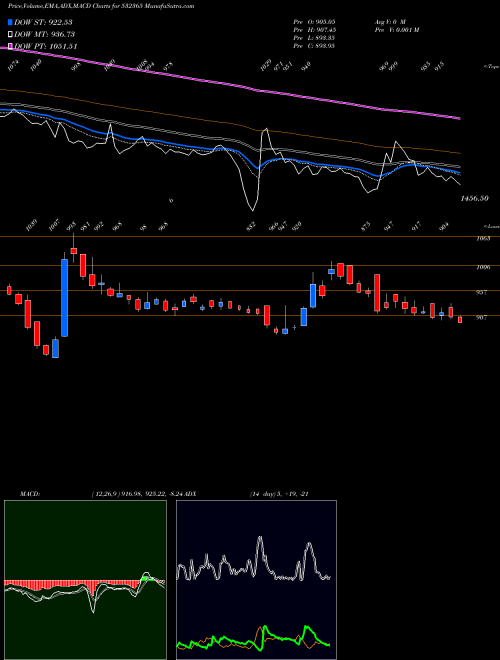Click the ADX (14 day) parameter values
Image resolution: width=500 pixels, height=660 pixels.
(x=279, y=494)
